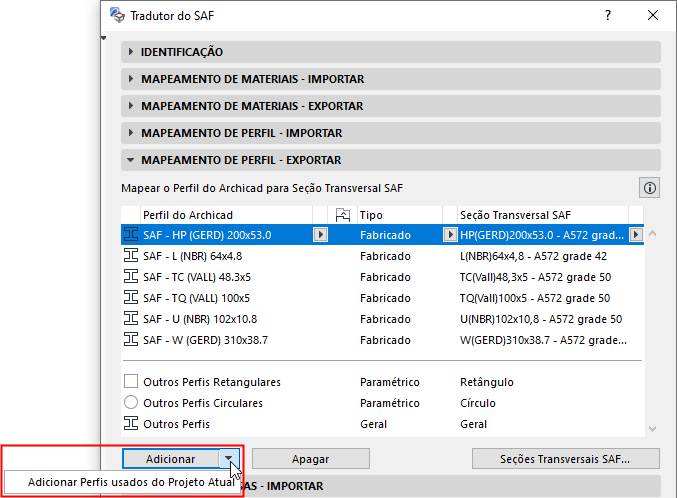Click cell W(GERD)310x38.7 - A572 grade...

(543, 340)
